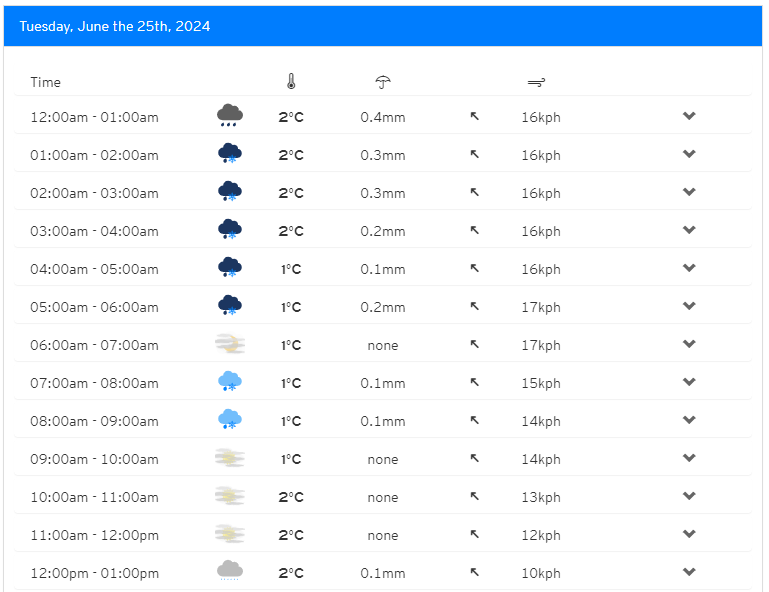The height and width of the screenshot is (592, 769).
Task: Select the 06:00am - 07:00am time label
Action: tap(95, 345)
